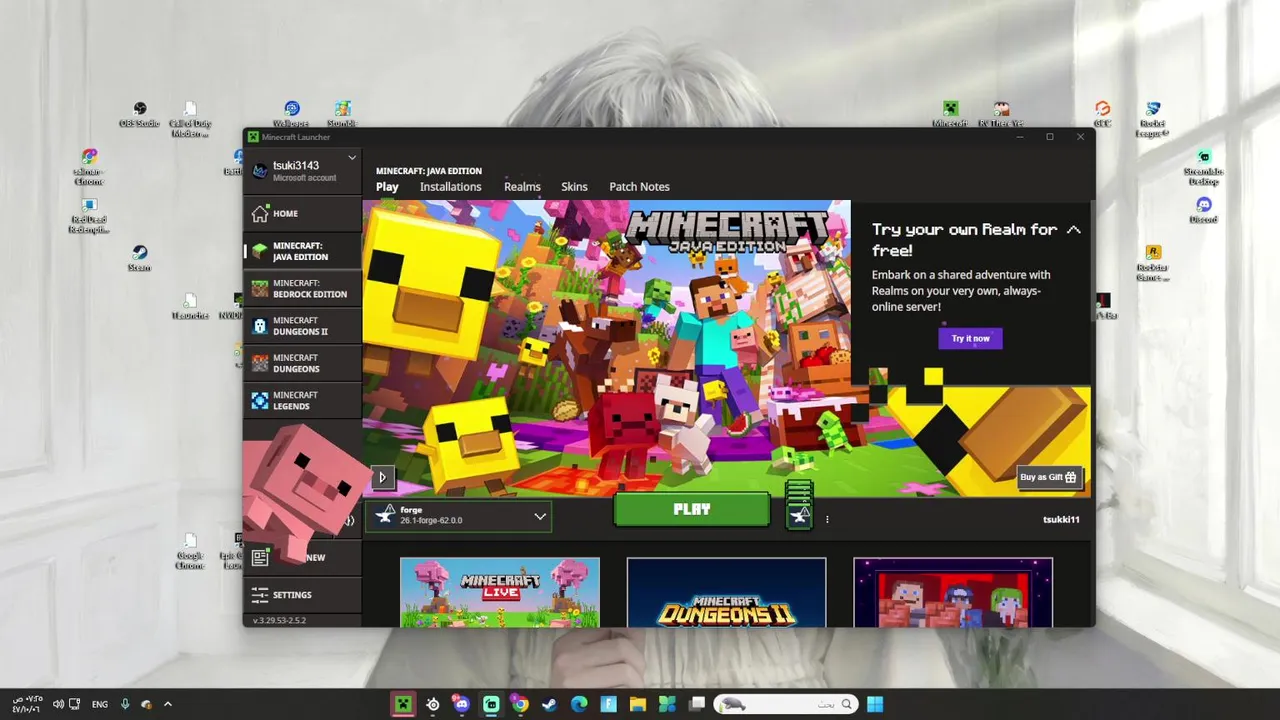
Task: Open Call of Duty Modern desktop shortcut
Action: click(190, 119)
